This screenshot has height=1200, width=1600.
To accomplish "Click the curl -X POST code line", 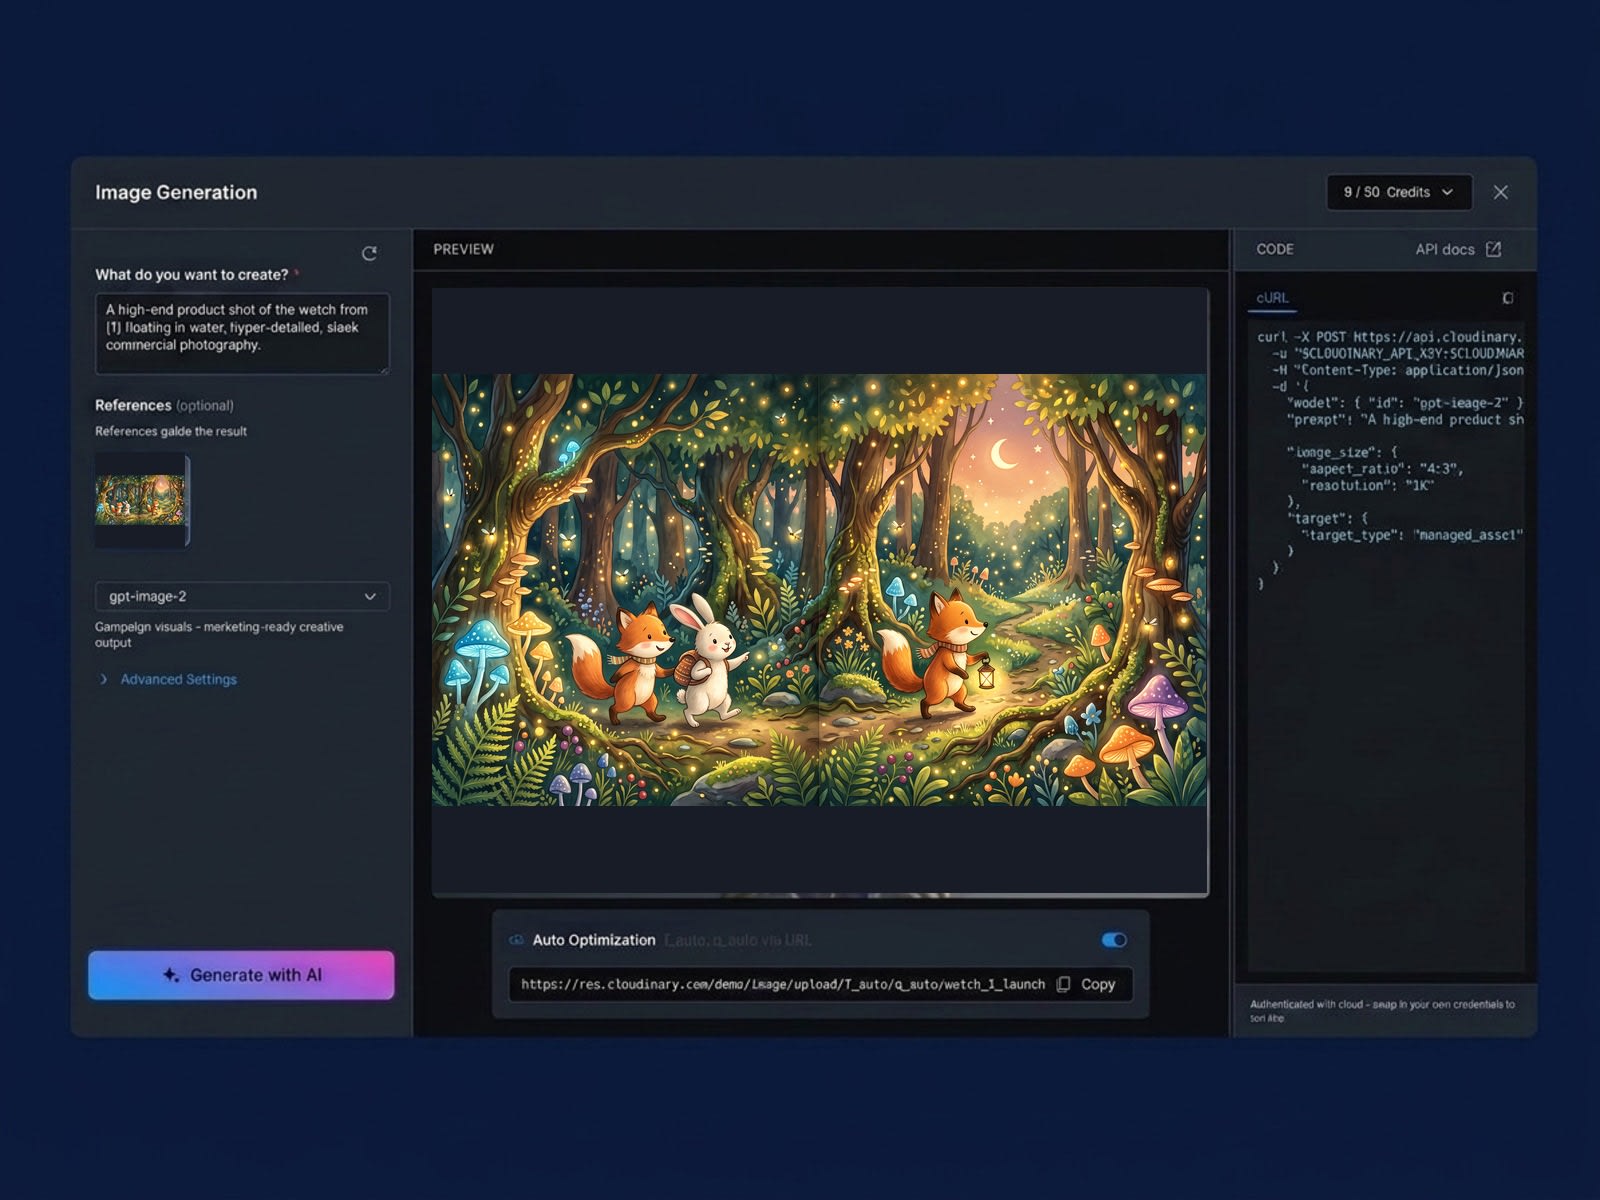I will pyautogui.click(x=1390, y=337).
